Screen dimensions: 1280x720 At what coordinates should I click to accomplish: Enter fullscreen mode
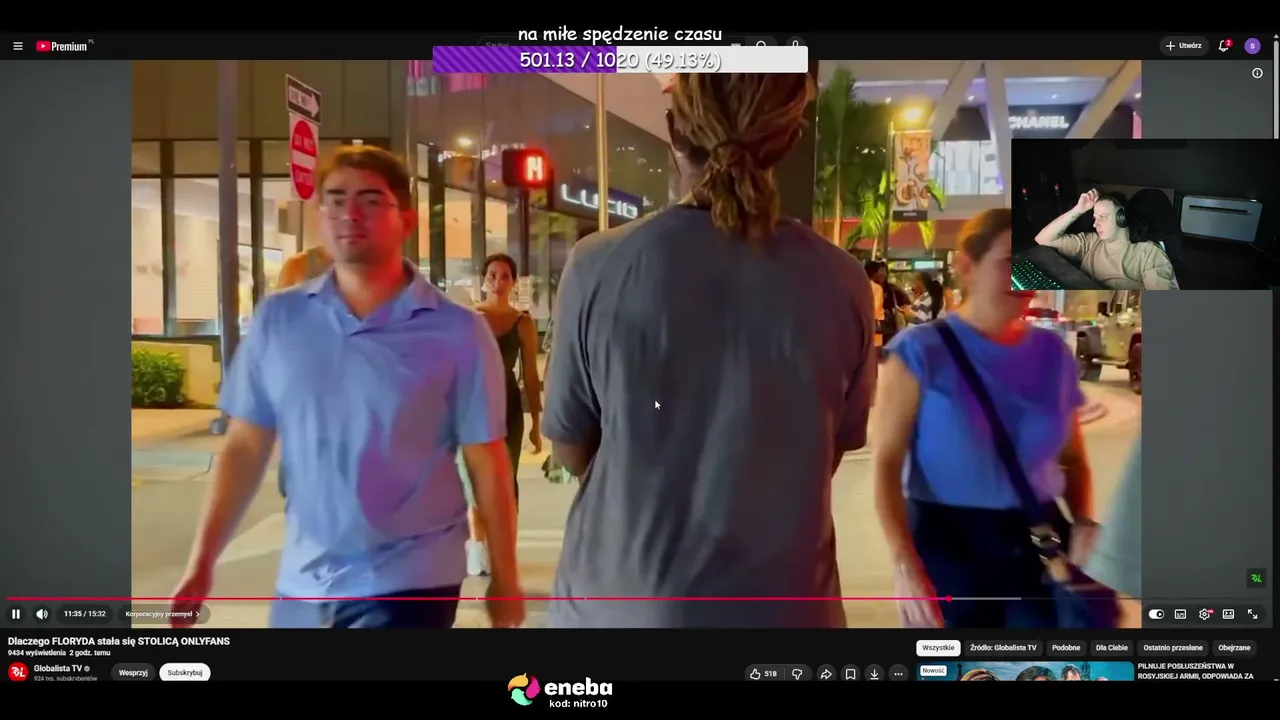(1252, 614)
